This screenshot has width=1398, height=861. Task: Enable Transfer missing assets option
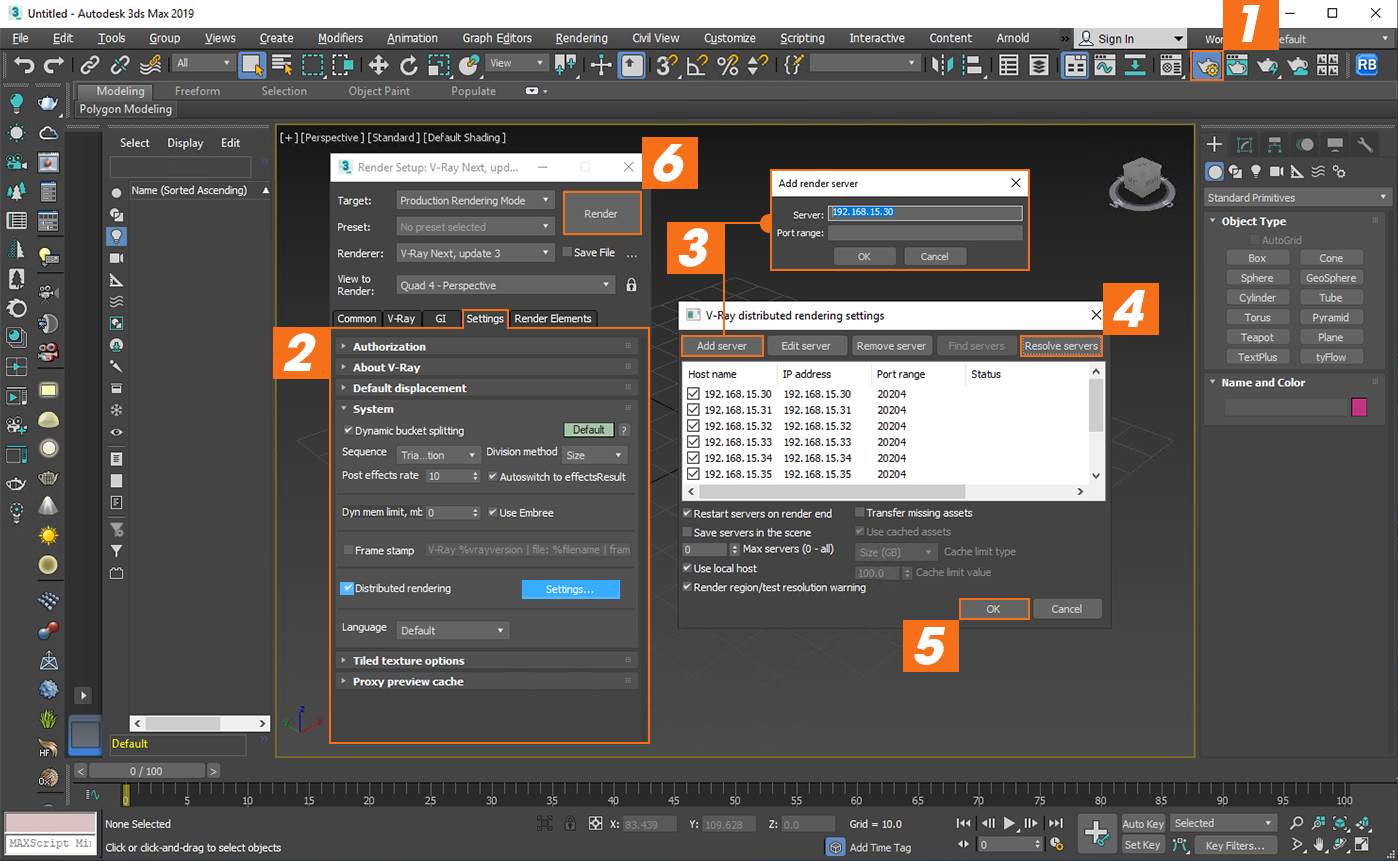tap(859, 512)
